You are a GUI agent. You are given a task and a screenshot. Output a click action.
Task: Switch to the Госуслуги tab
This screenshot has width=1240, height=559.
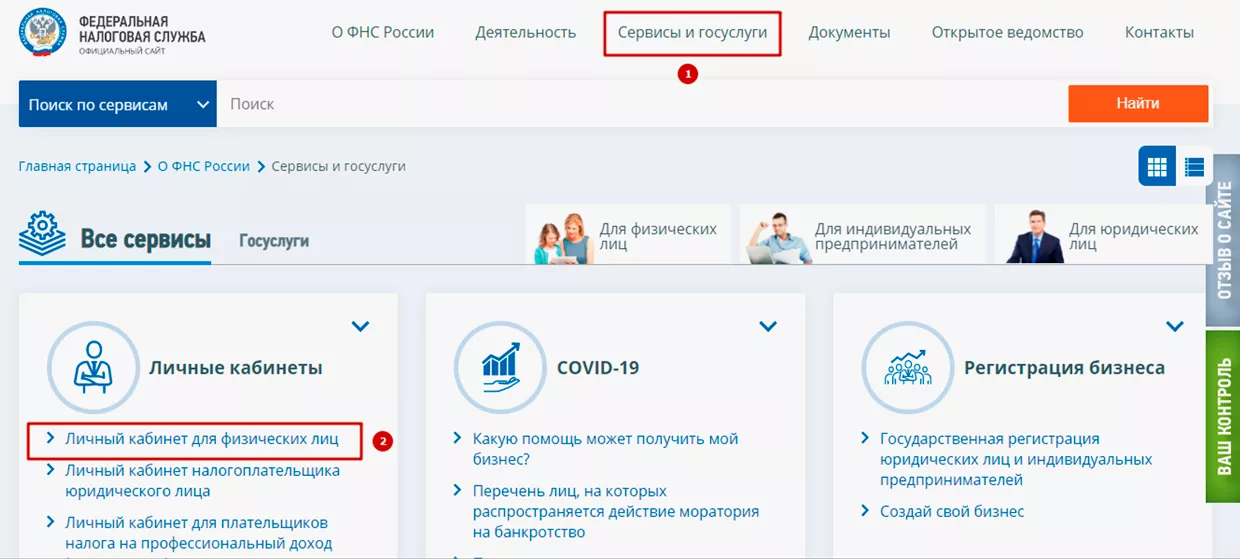click(273, 241)
